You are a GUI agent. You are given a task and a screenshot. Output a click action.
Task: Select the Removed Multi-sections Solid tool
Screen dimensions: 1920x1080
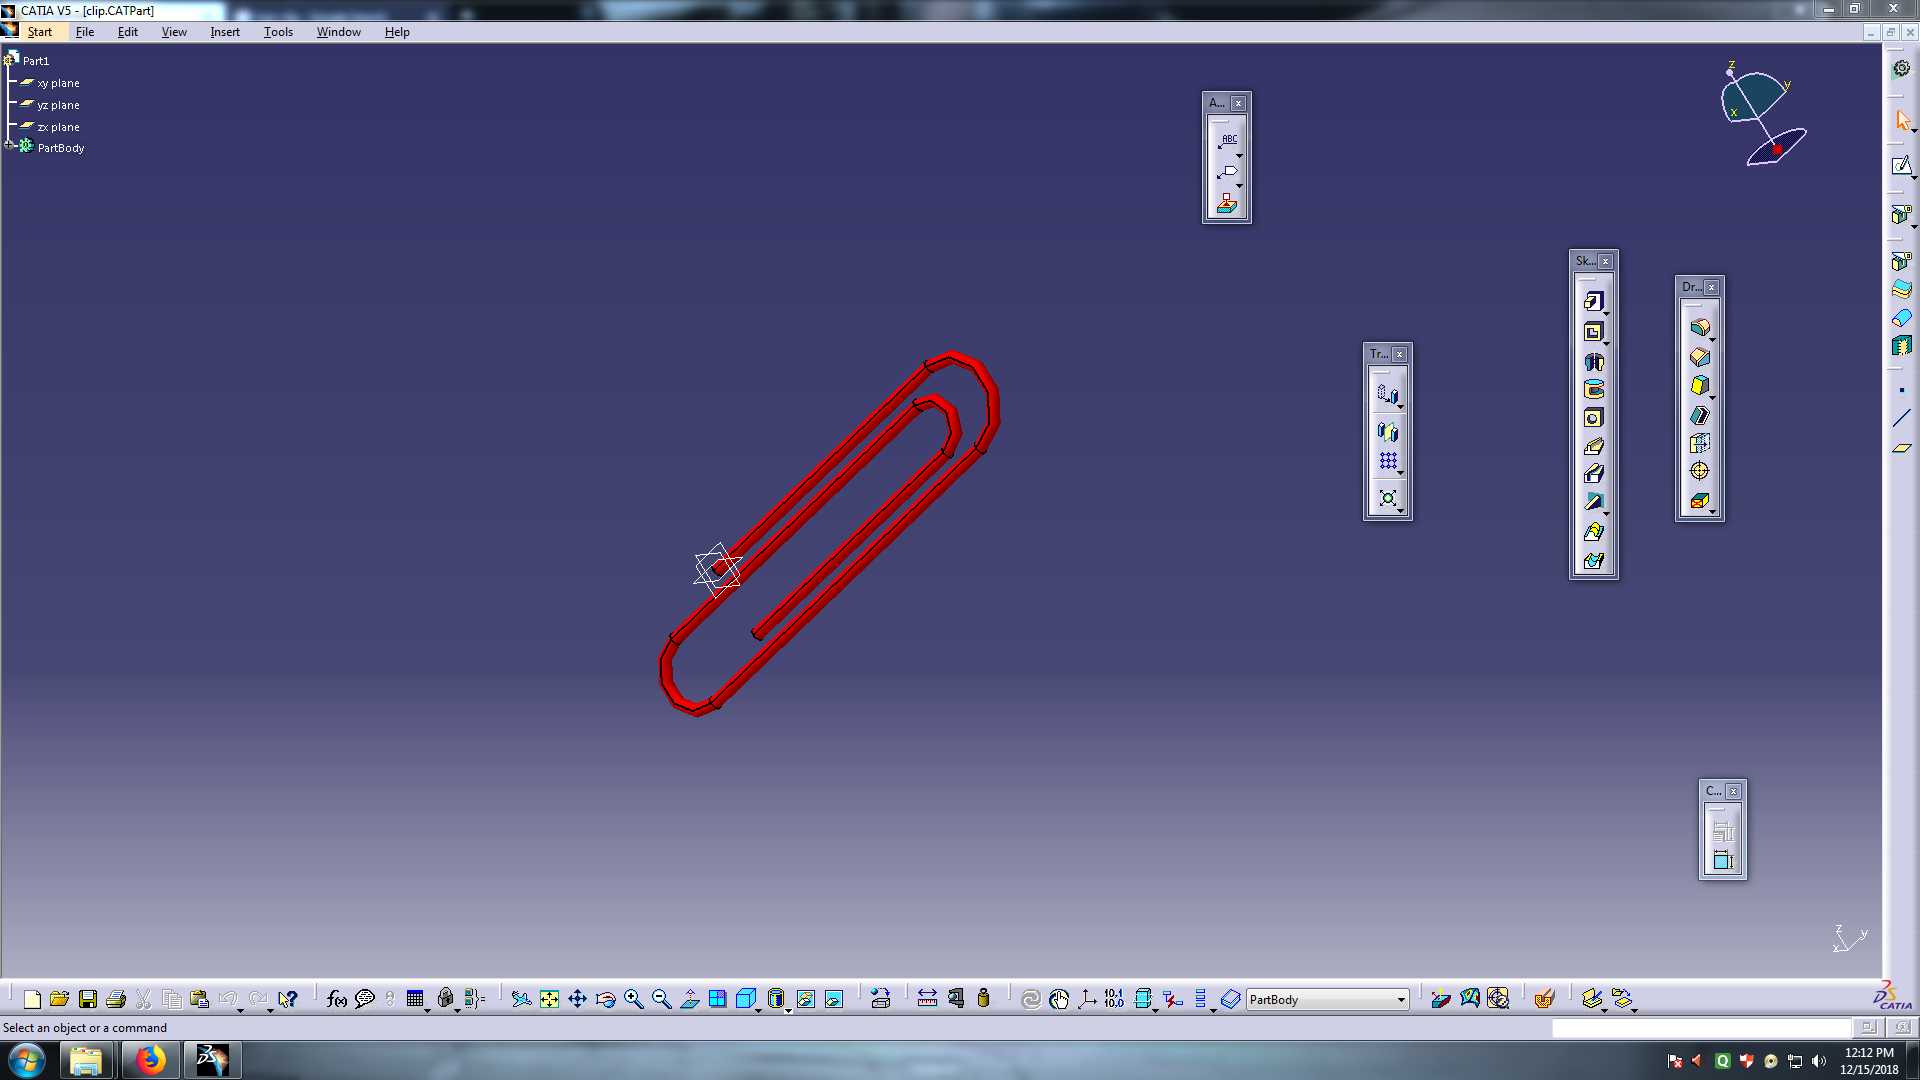(x=1593, y=561)
